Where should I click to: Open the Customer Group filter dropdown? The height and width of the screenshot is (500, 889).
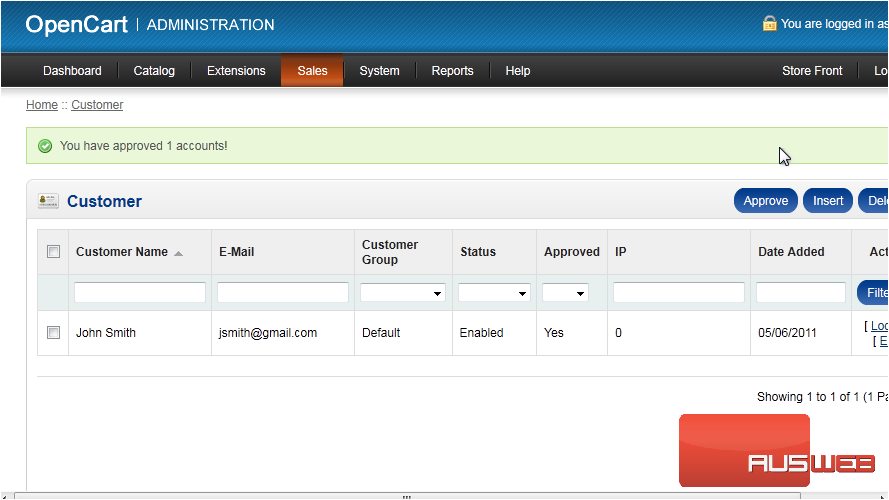[x=402, y=293]
